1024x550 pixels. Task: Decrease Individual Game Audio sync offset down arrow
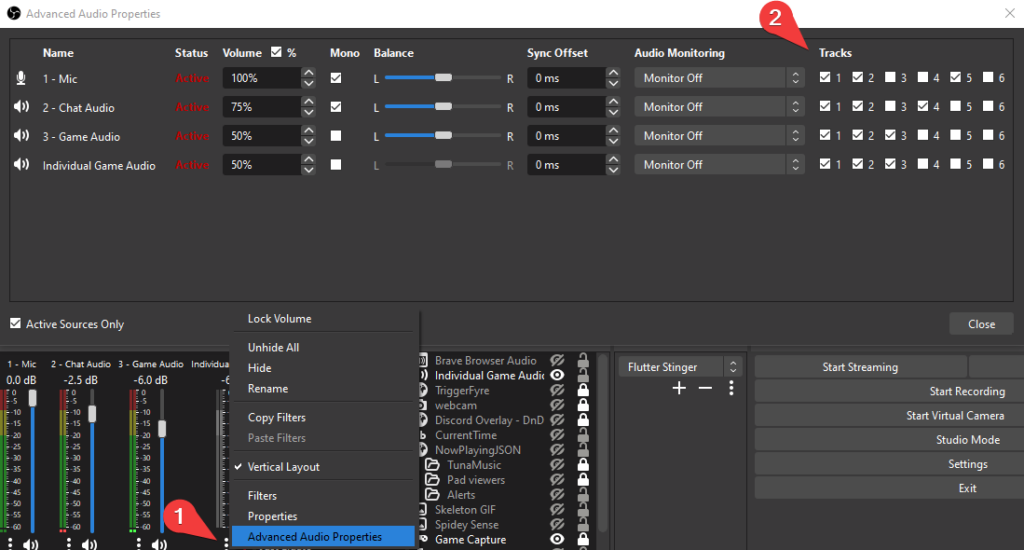[x=613, y=170]
